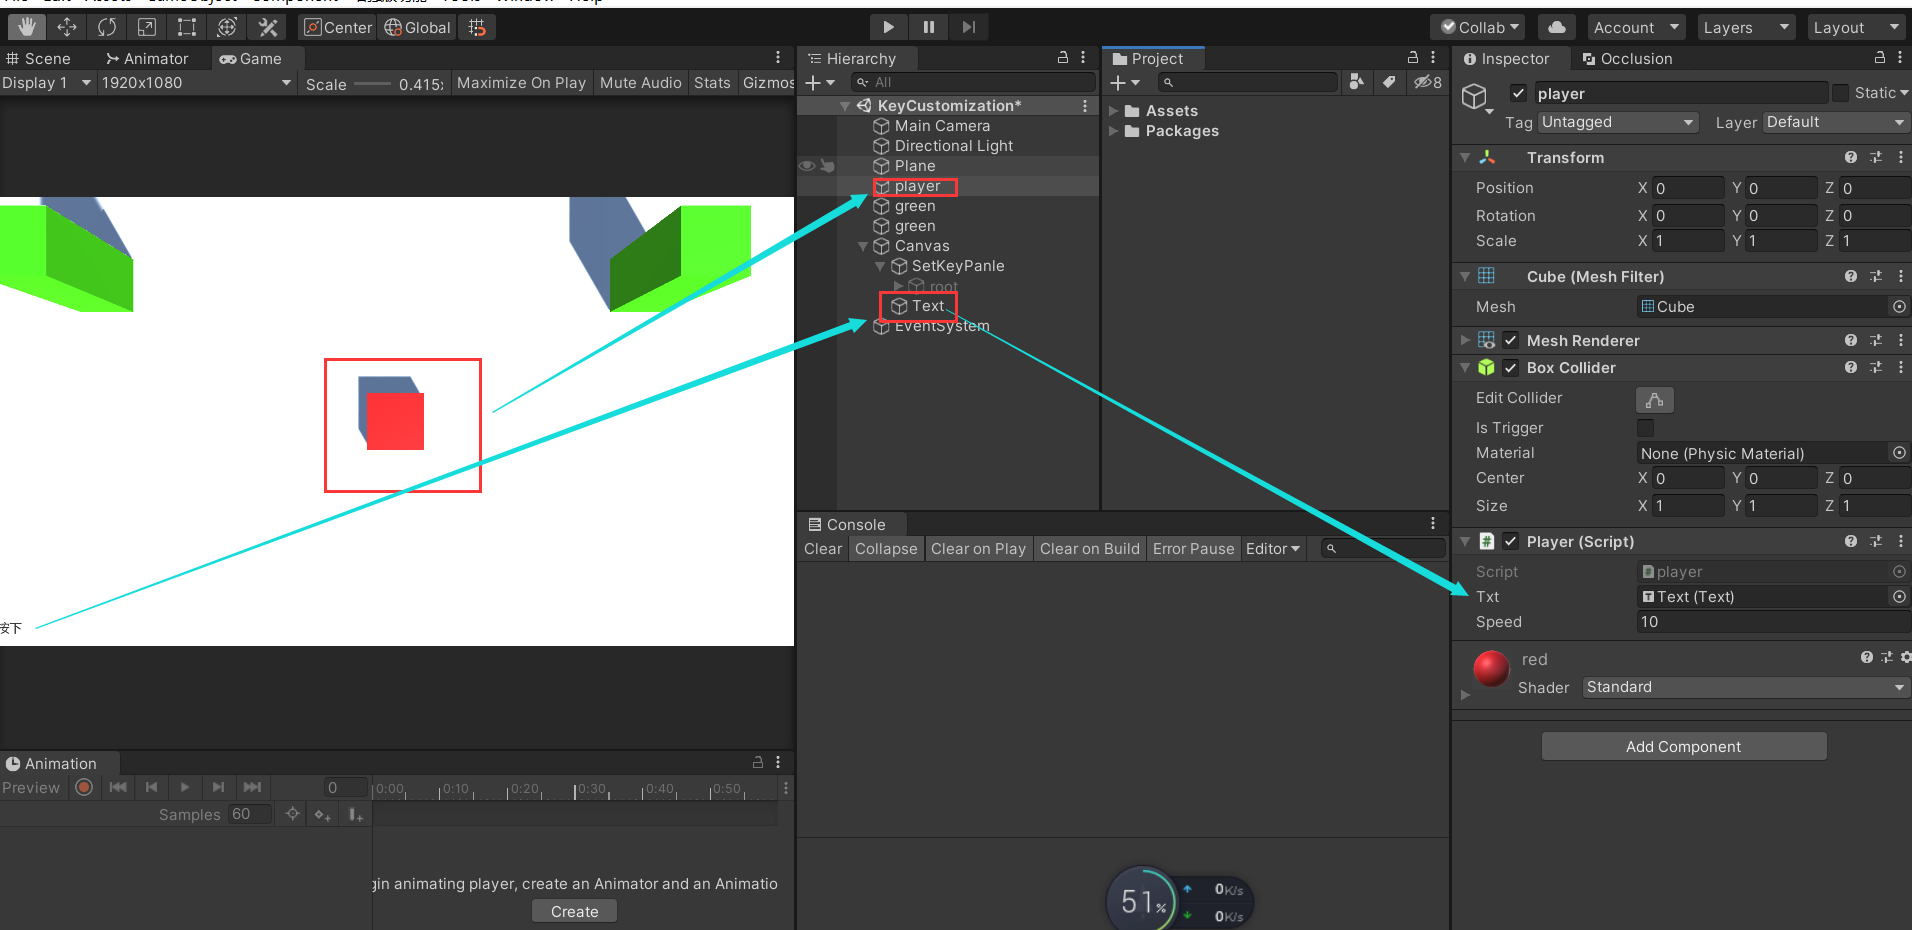Toggle the Static checkbox in Inspector
The height and width of the screenshot is (930, 1912).
coord(1840,92)
